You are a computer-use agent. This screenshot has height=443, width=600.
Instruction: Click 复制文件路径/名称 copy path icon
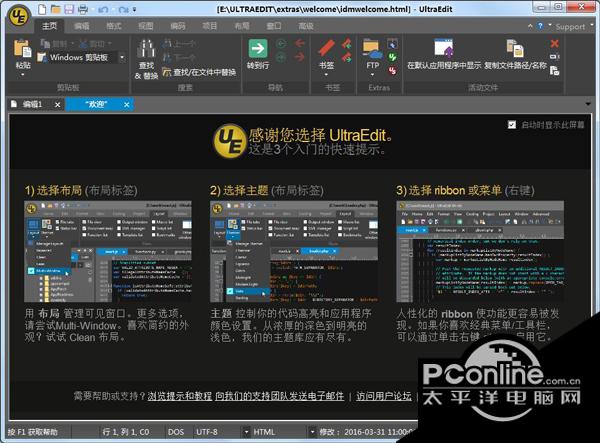point(515,48)
